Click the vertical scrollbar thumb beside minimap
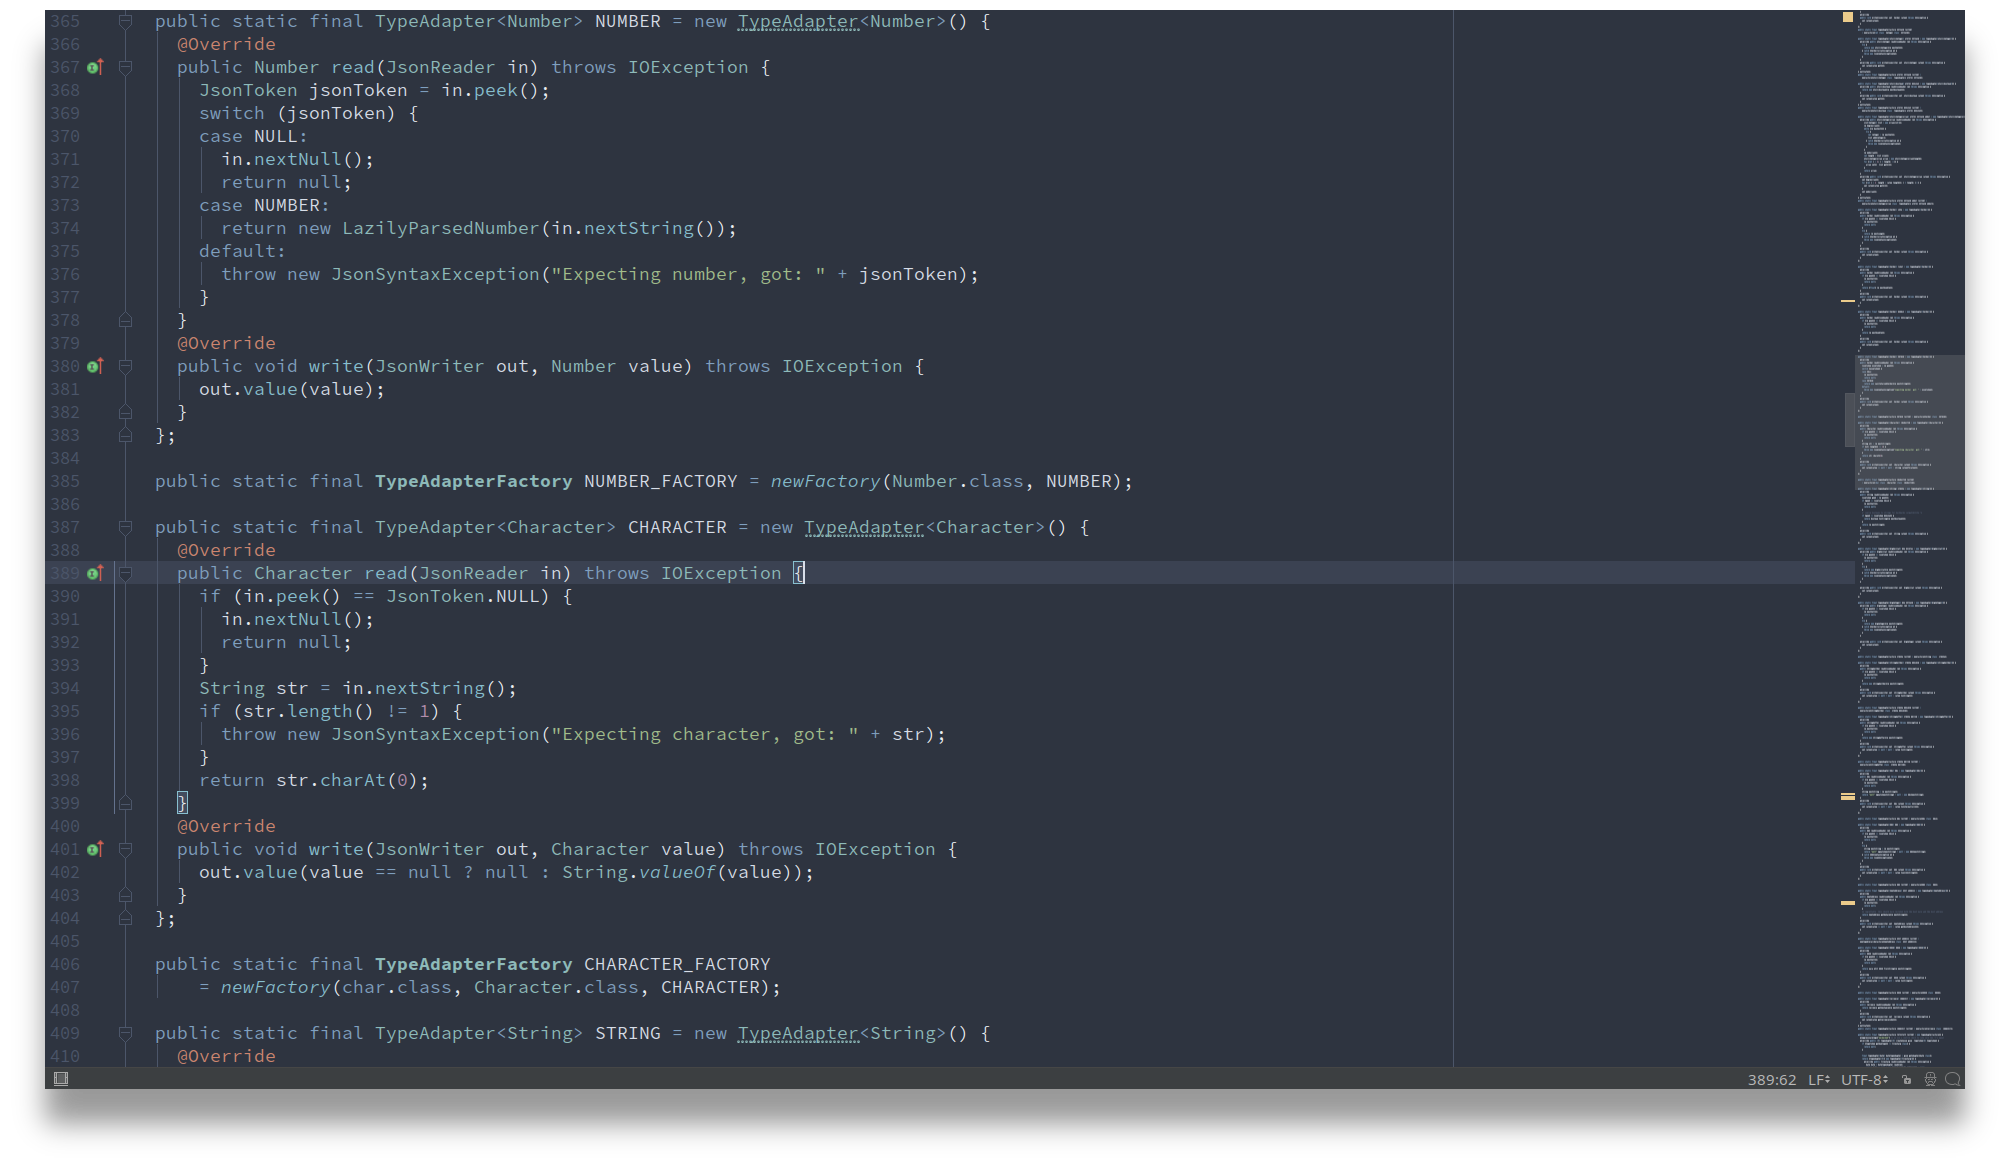The width and height of the screenshot is (2010, 1169). (x=1850, y=420)
